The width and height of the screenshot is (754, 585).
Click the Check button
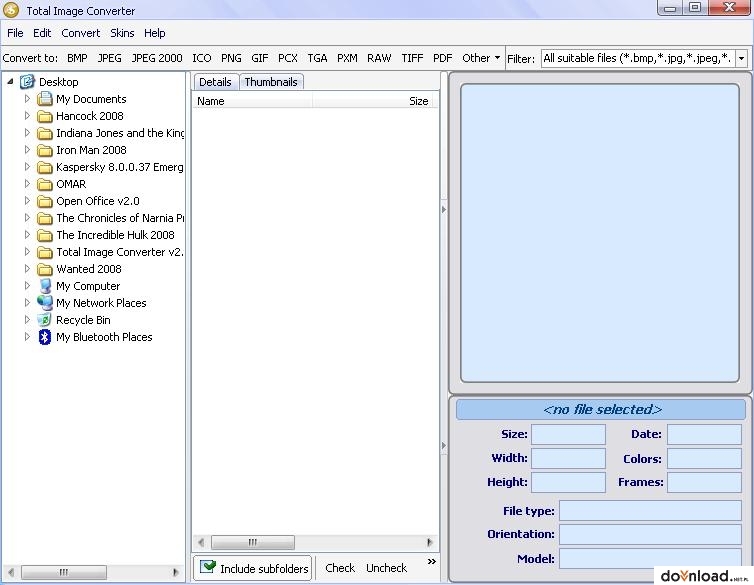coord(340,568)
